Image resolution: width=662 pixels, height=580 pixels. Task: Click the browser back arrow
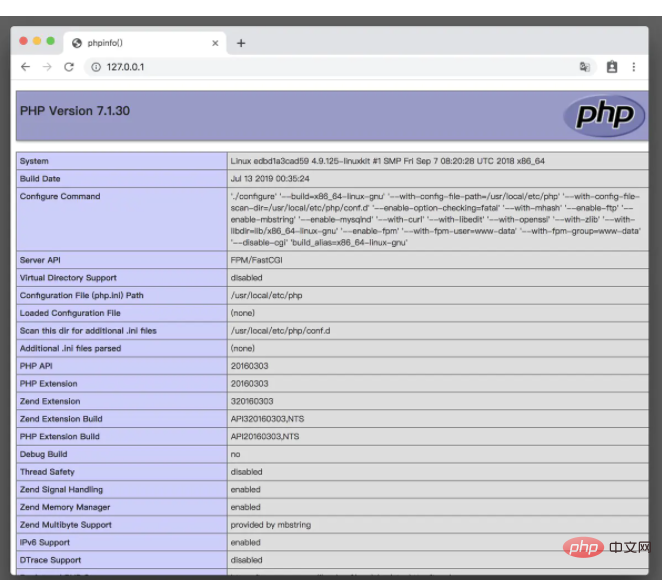[x=25, y=67]
